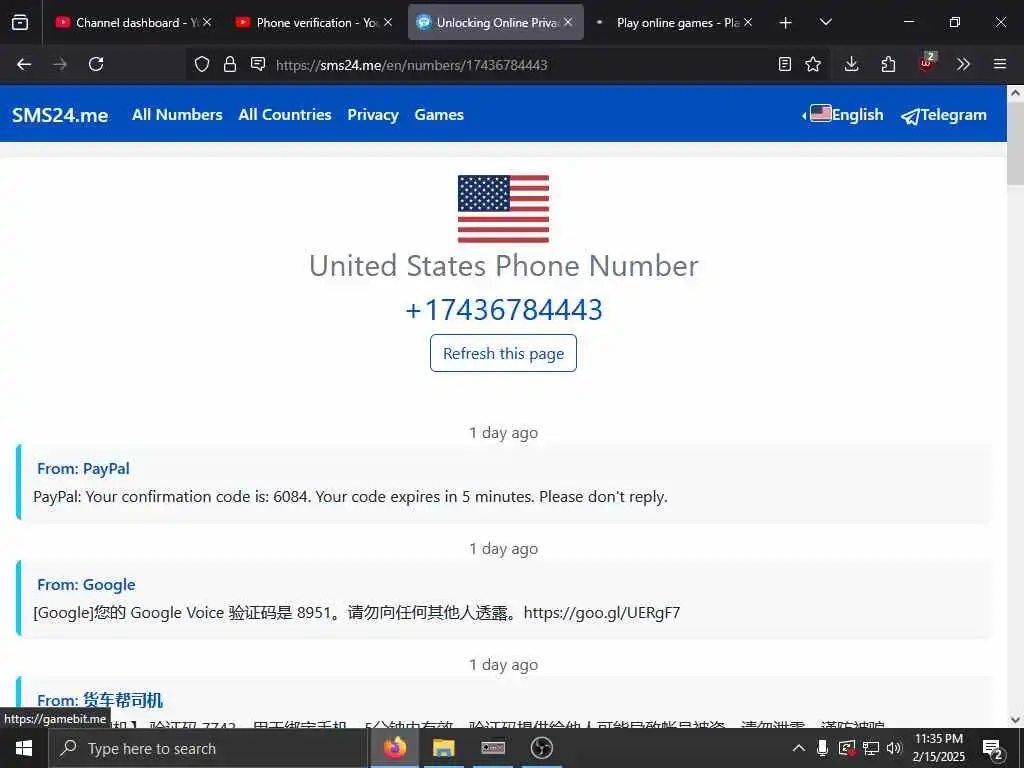This screenshot has width=1024, height=768.
Task: Bookmark this page with star icon
Action: pos(813,64)
